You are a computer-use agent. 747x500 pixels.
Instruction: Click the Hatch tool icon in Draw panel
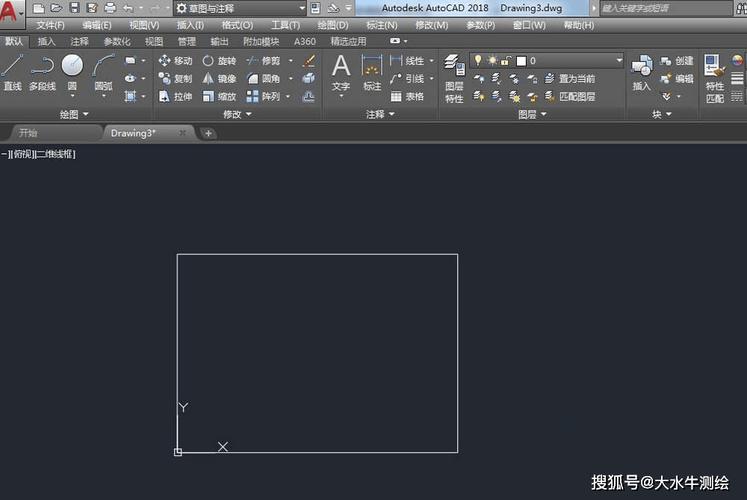(x=131, y=96)
